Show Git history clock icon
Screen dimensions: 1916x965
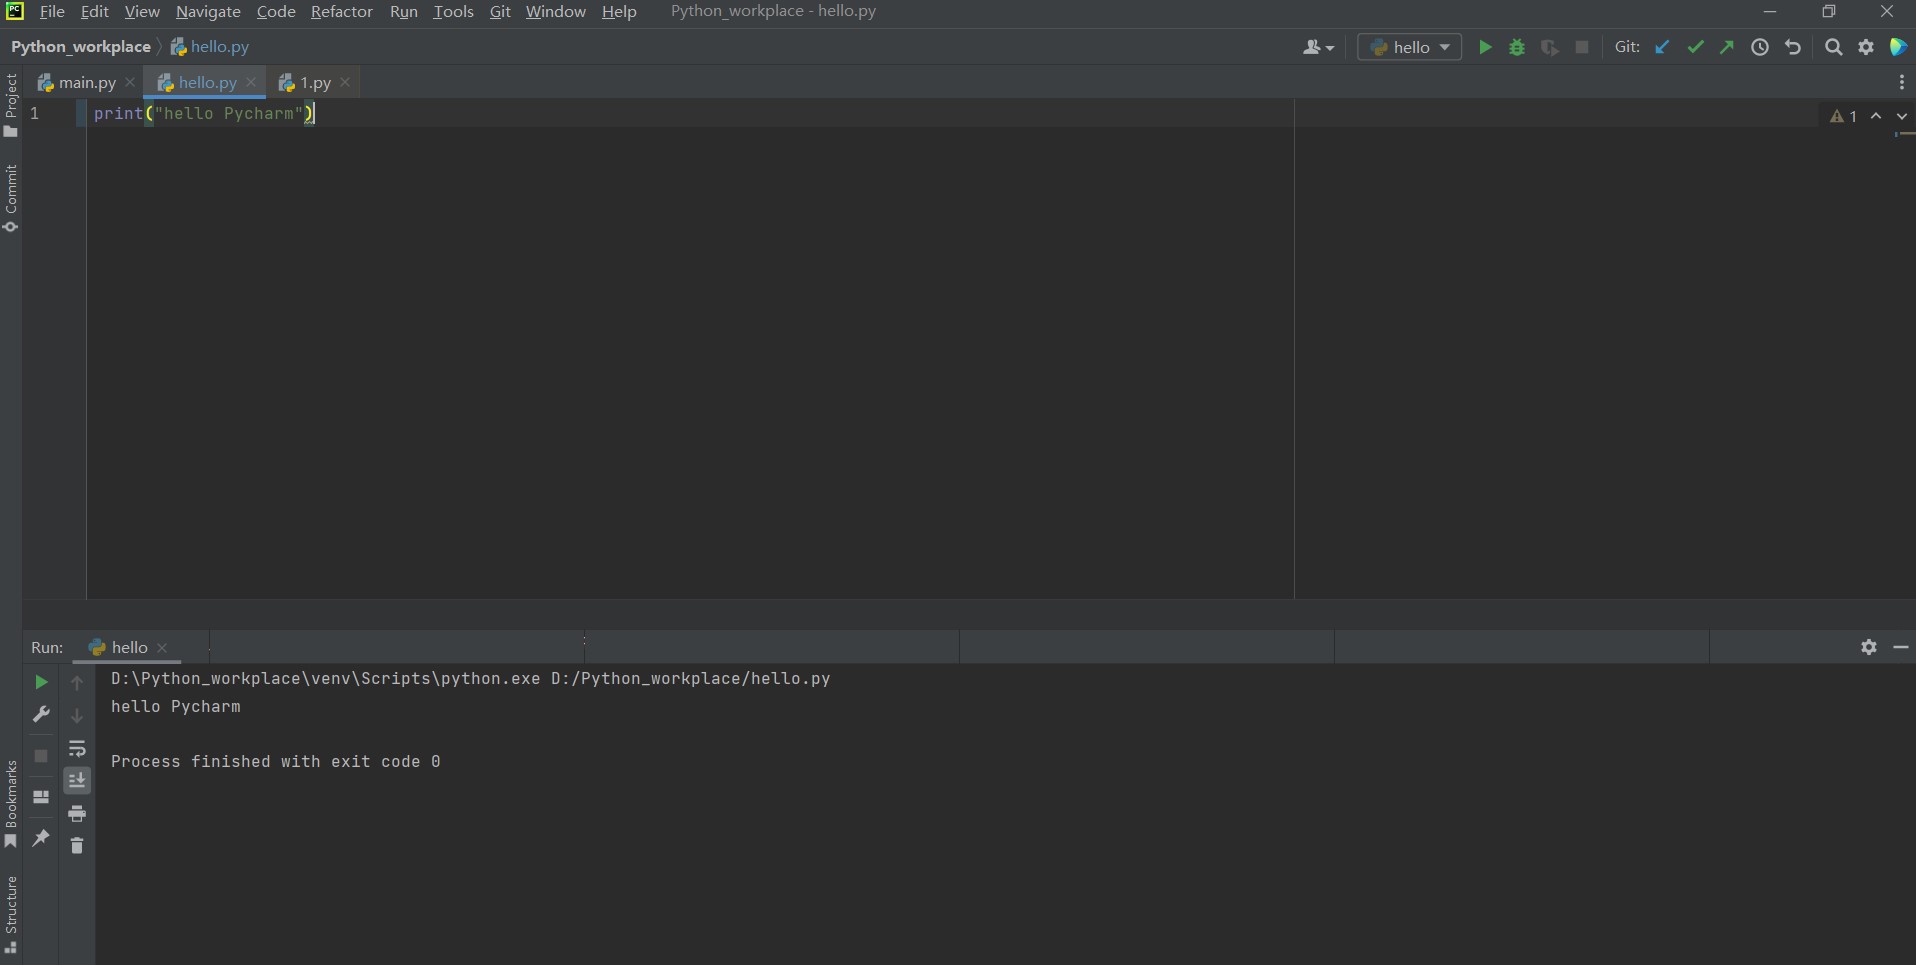pos(1760,47)
